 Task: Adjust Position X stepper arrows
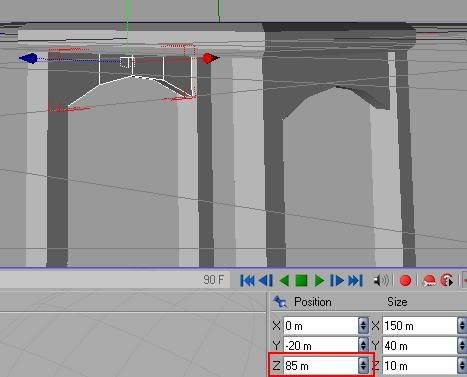pyautogui.click(x=363, y=326)
